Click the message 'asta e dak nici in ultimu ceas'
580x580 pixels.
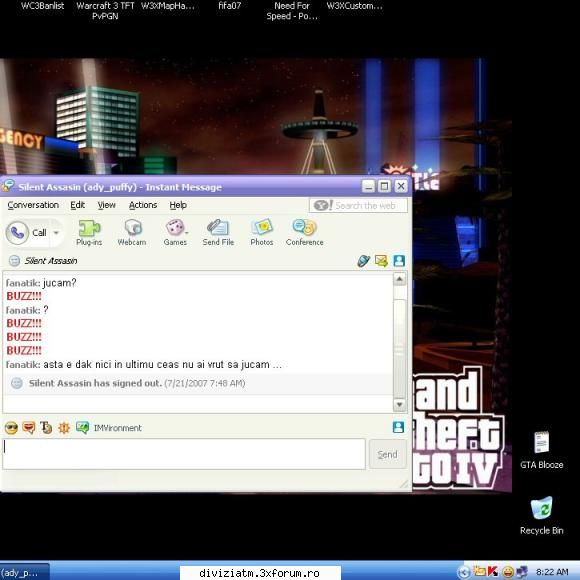pos(162,365)
